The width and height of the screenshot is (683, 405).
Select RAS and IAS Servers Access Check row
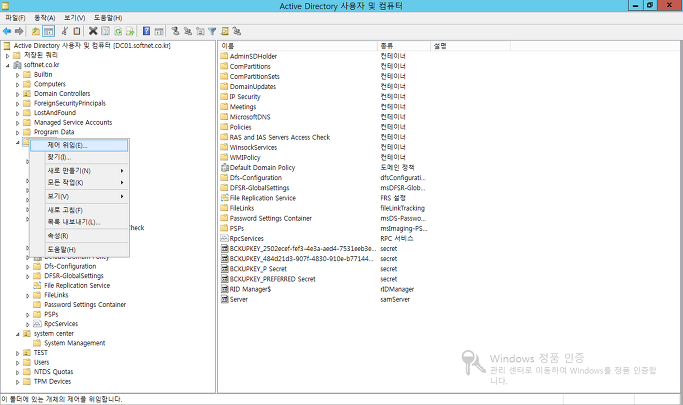(280, 137)
